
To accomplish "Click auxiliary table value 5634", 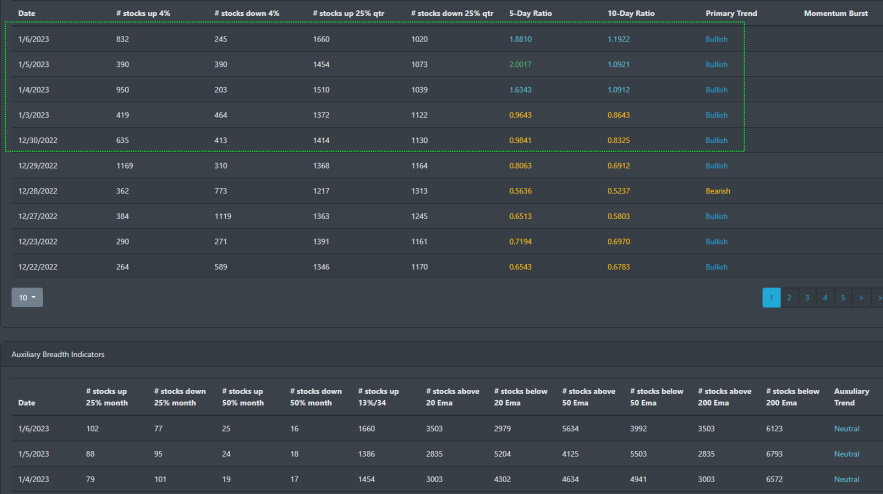I will tap(570, 429).
